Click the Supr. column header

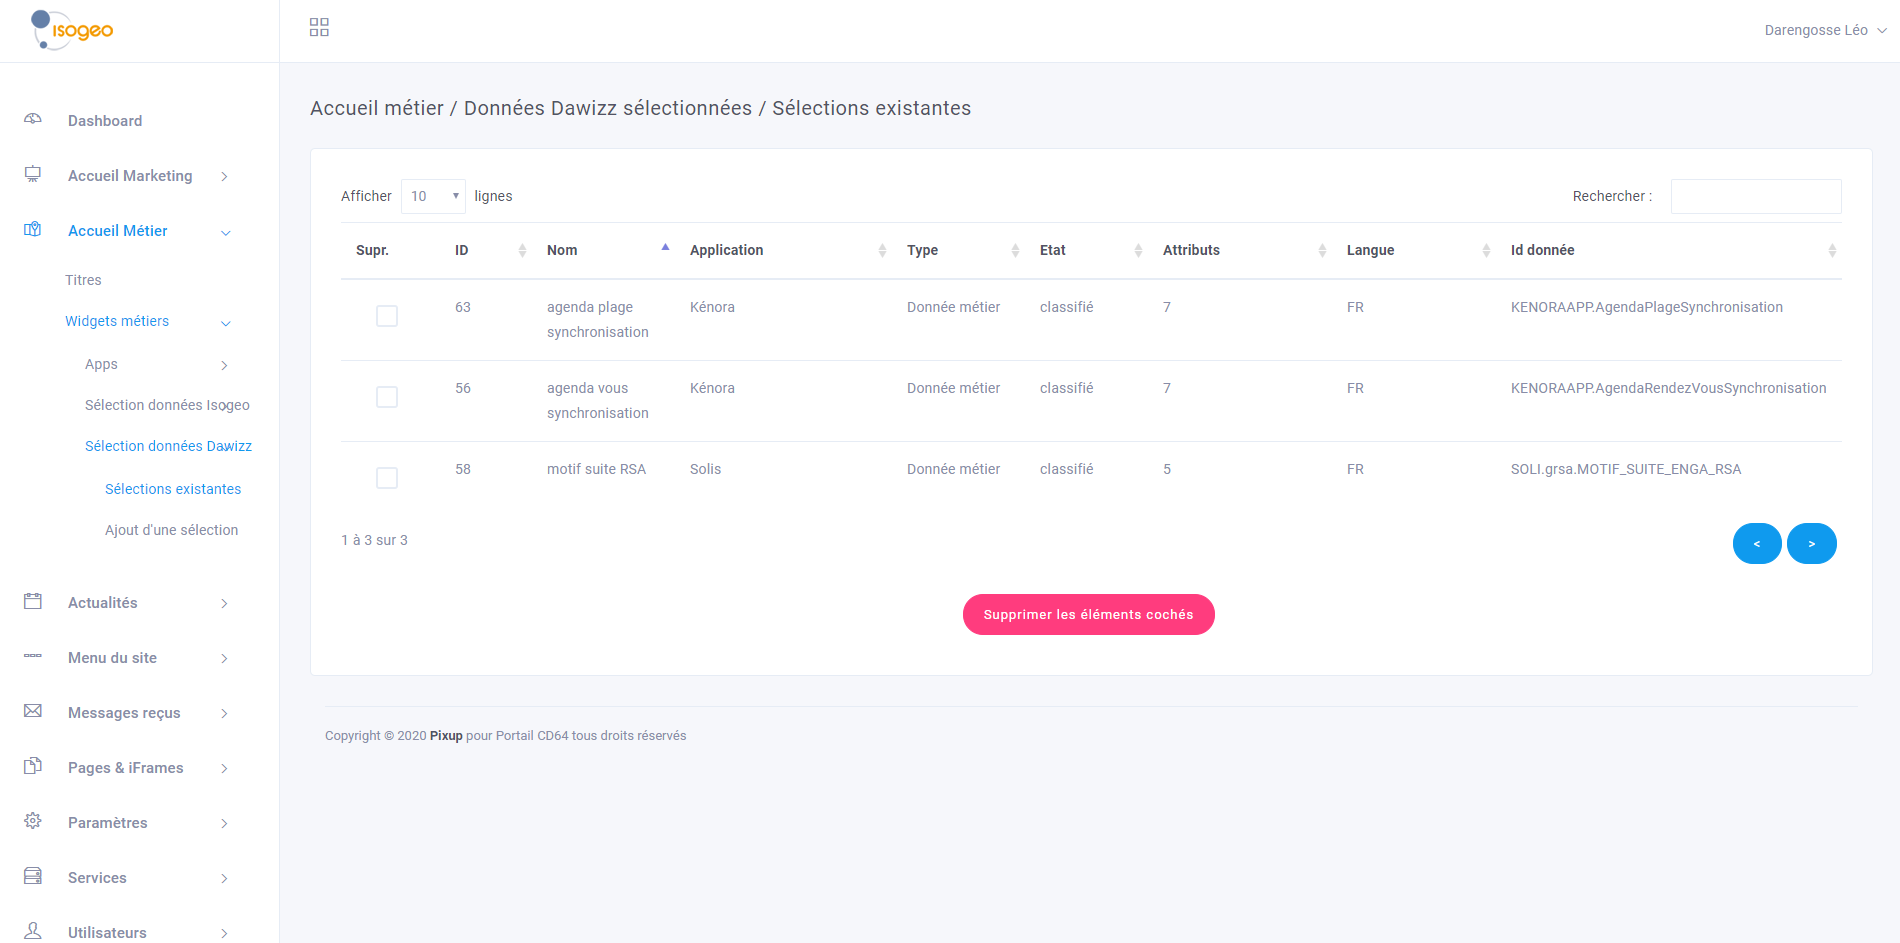372,250
